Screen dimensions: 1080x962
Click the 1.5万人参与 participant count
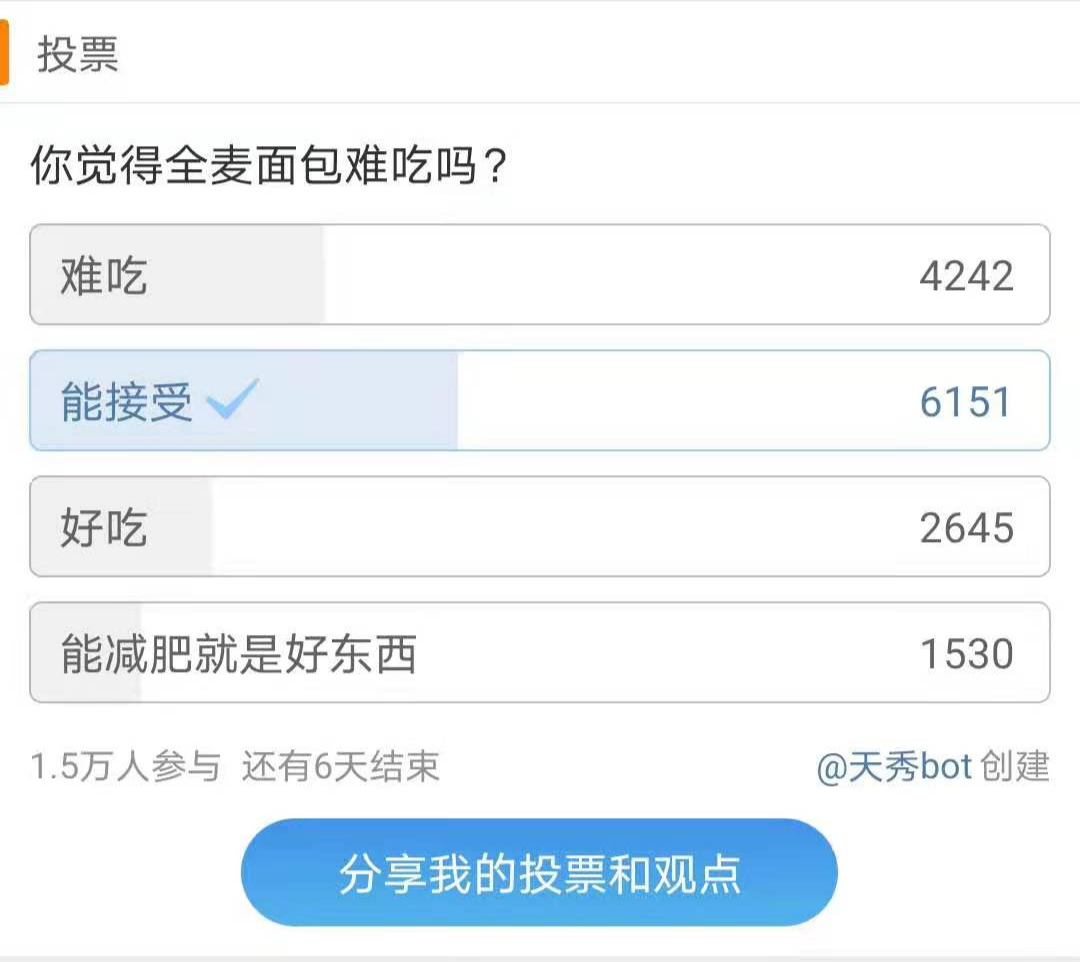coord(125,768)
